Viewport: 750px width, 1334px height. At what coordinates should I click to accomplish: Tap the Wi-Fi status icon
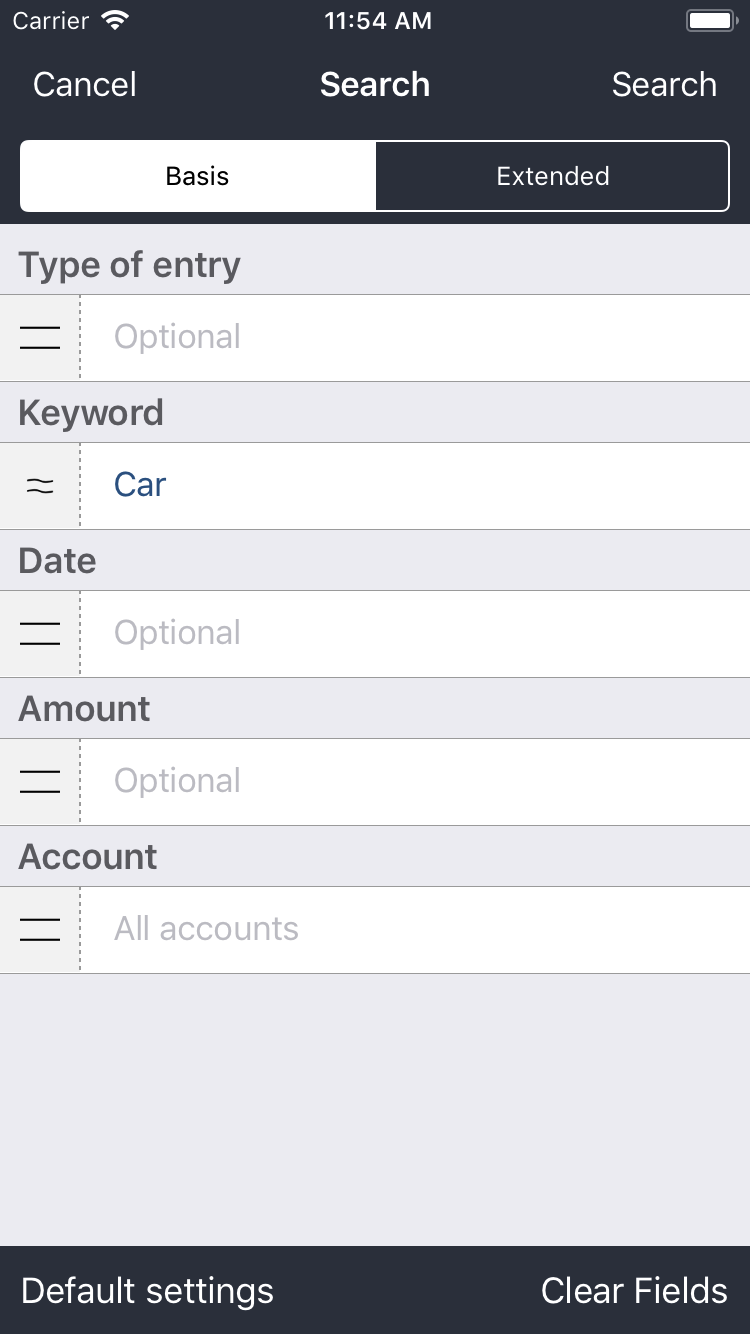click(x=117, y=21)
